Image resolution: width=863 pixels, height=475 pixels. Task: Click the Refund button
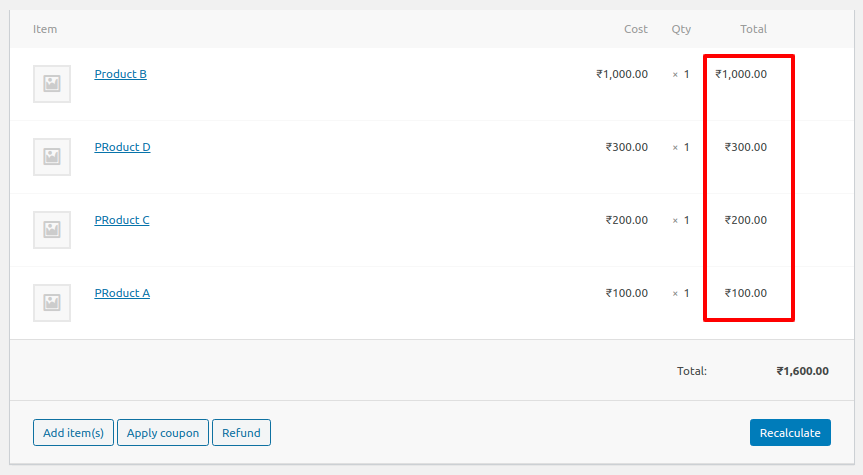pyautogui.click(x=241, y=433)
